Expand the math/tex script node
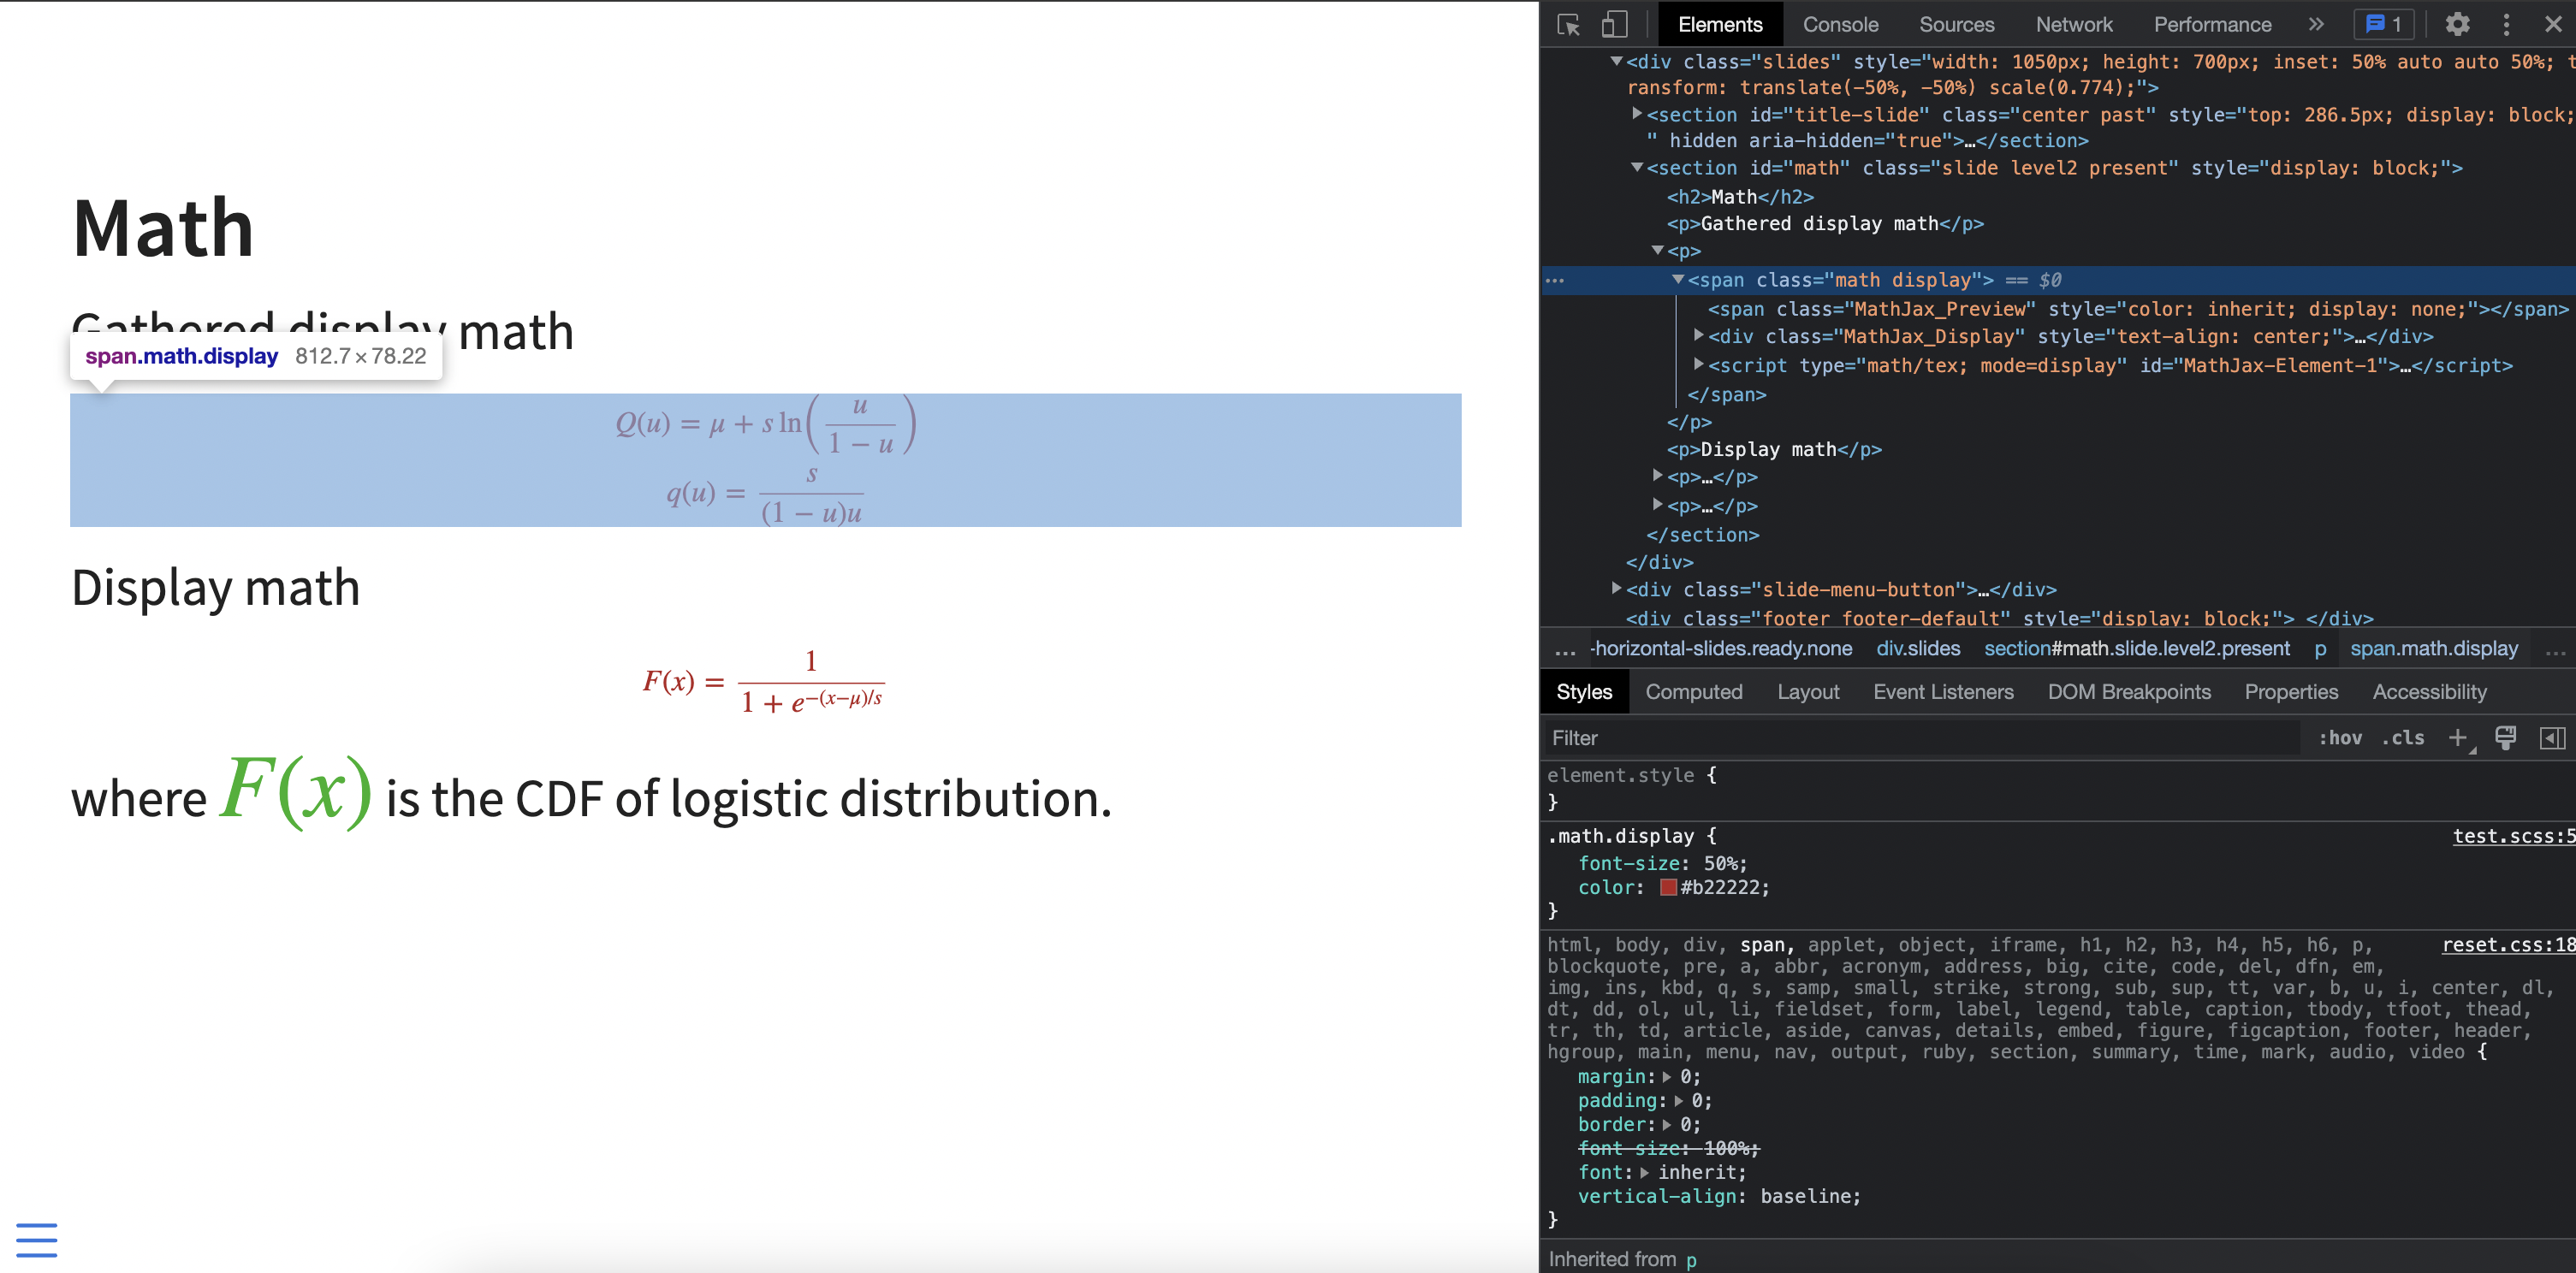This screenshot has width=2576, height=1273. (1699, 364)
